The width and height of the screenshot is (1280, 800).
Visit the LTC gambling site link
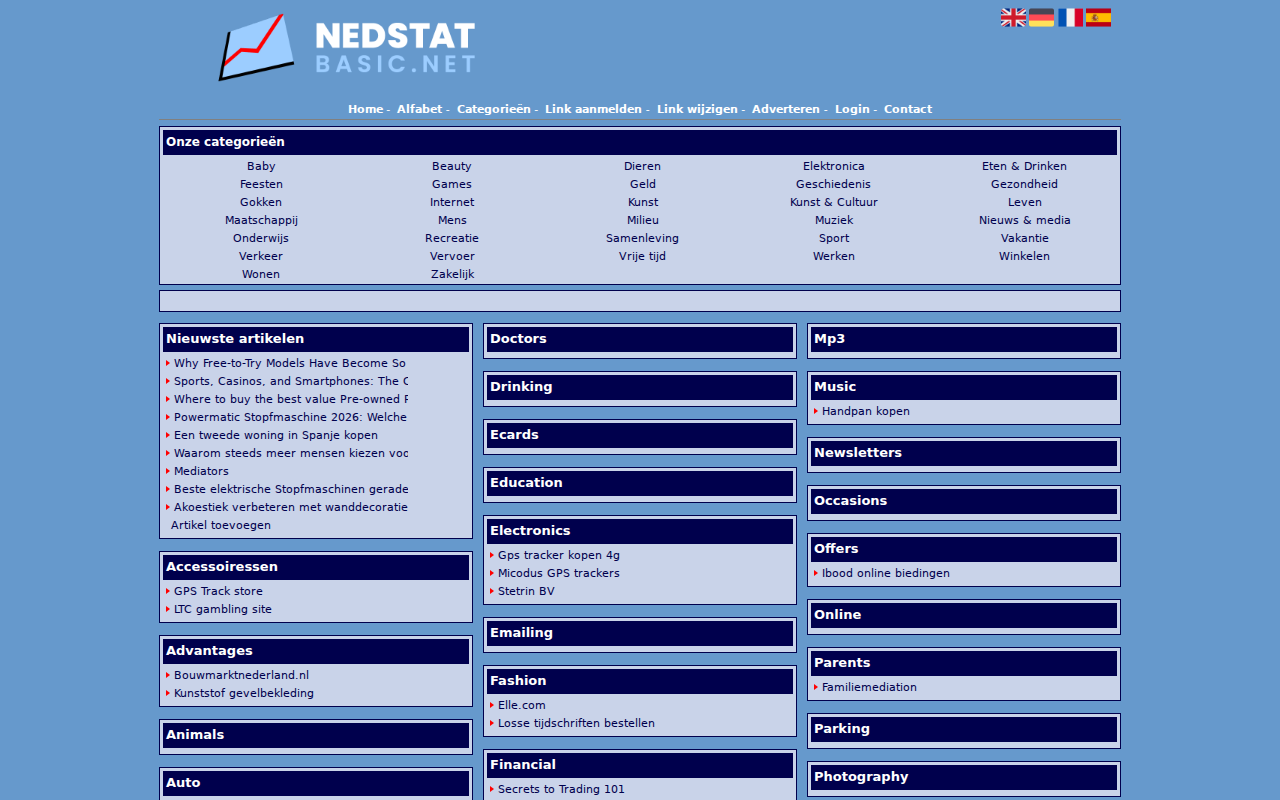[223, 609]
